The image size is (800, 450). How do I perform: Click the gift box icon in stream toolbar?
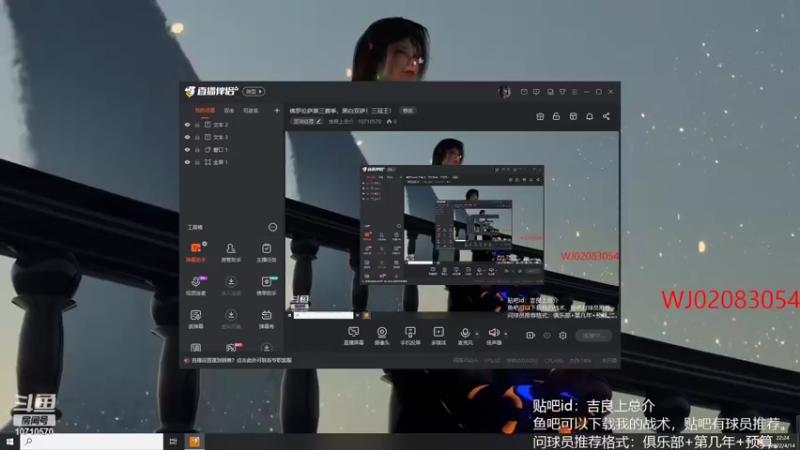coord(540,116)
